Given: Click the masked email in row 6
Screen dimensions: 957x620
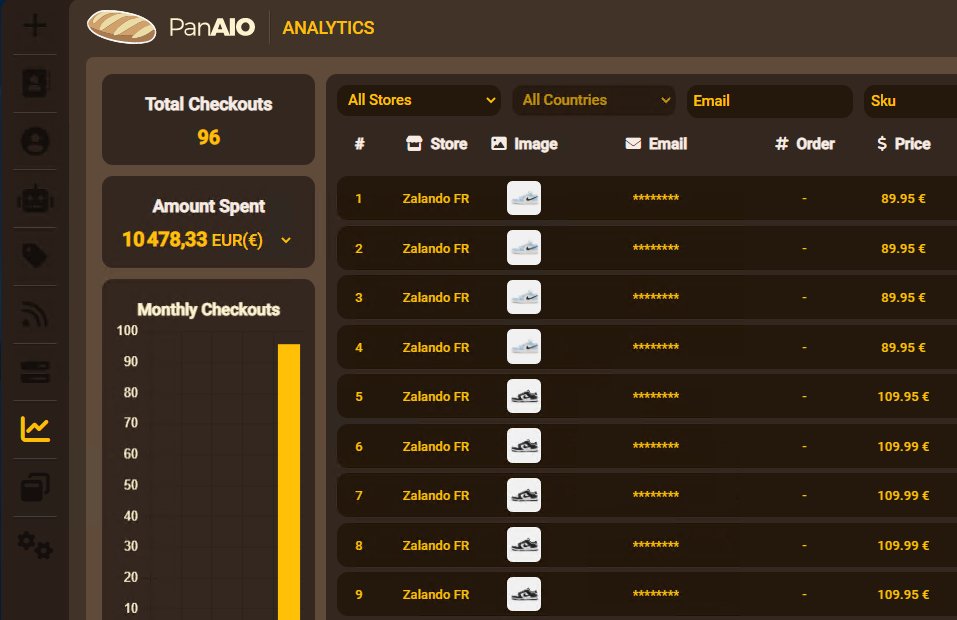Looking at the screenshot, I should point(655,445).
